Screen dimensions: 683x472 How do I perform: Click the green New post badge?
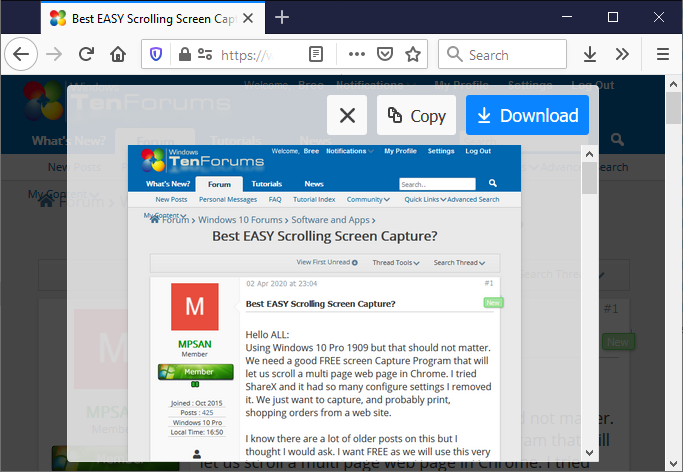coord(493,303)
